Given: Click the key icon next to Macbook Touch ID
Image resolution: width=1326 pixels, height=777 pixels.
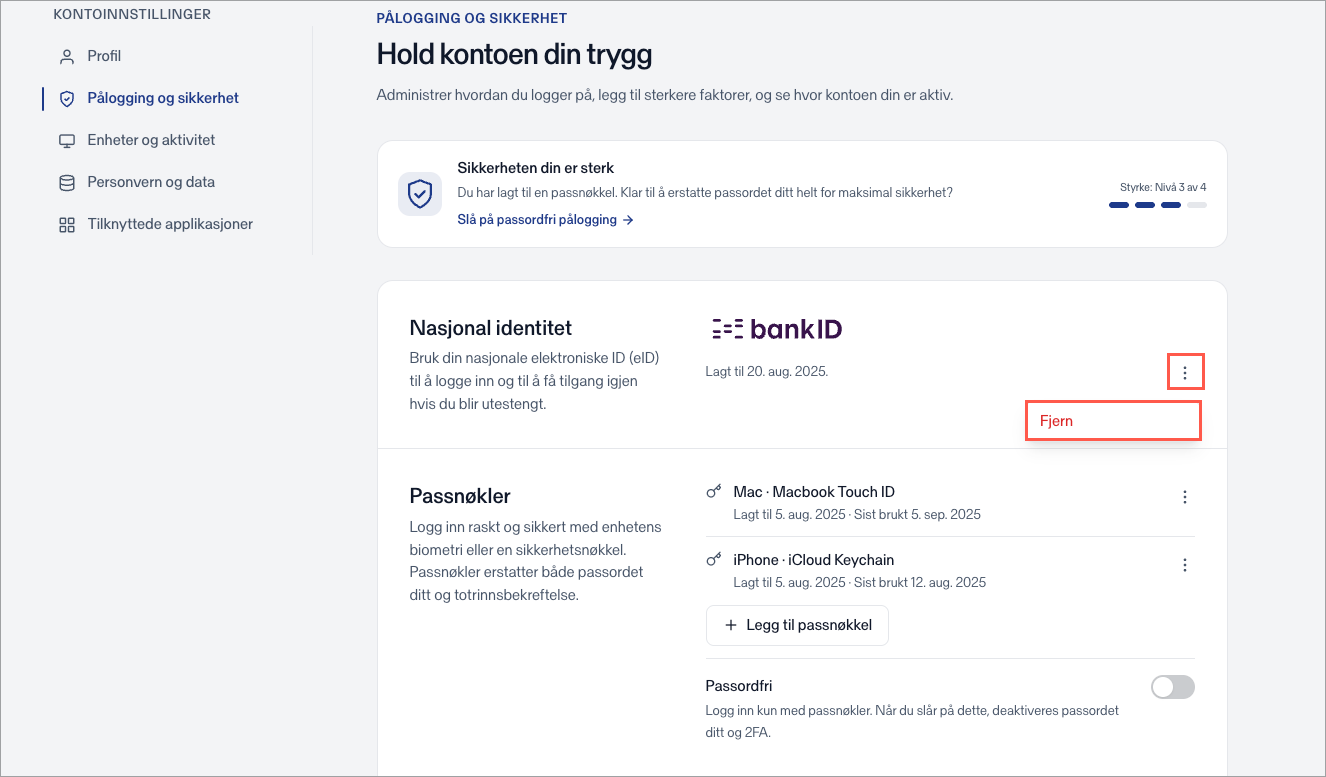Looking at the screenshot, I should [714, 492].
